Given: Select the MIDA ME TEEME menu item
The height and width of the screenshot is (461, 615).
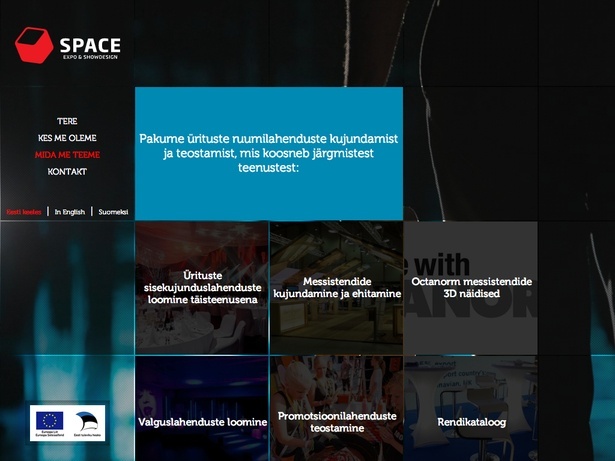Looking at the screenshot, I should (x=67, y=155).
